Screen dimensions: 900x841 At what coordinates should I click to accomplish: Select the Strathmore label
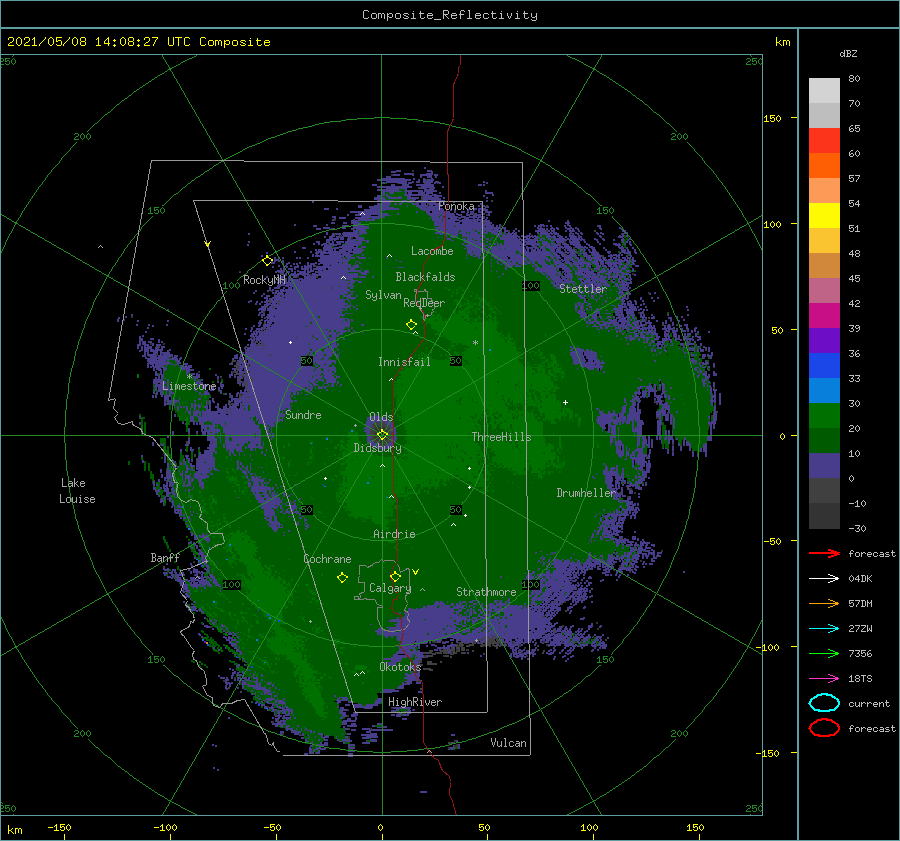click(x=486, y=592)
